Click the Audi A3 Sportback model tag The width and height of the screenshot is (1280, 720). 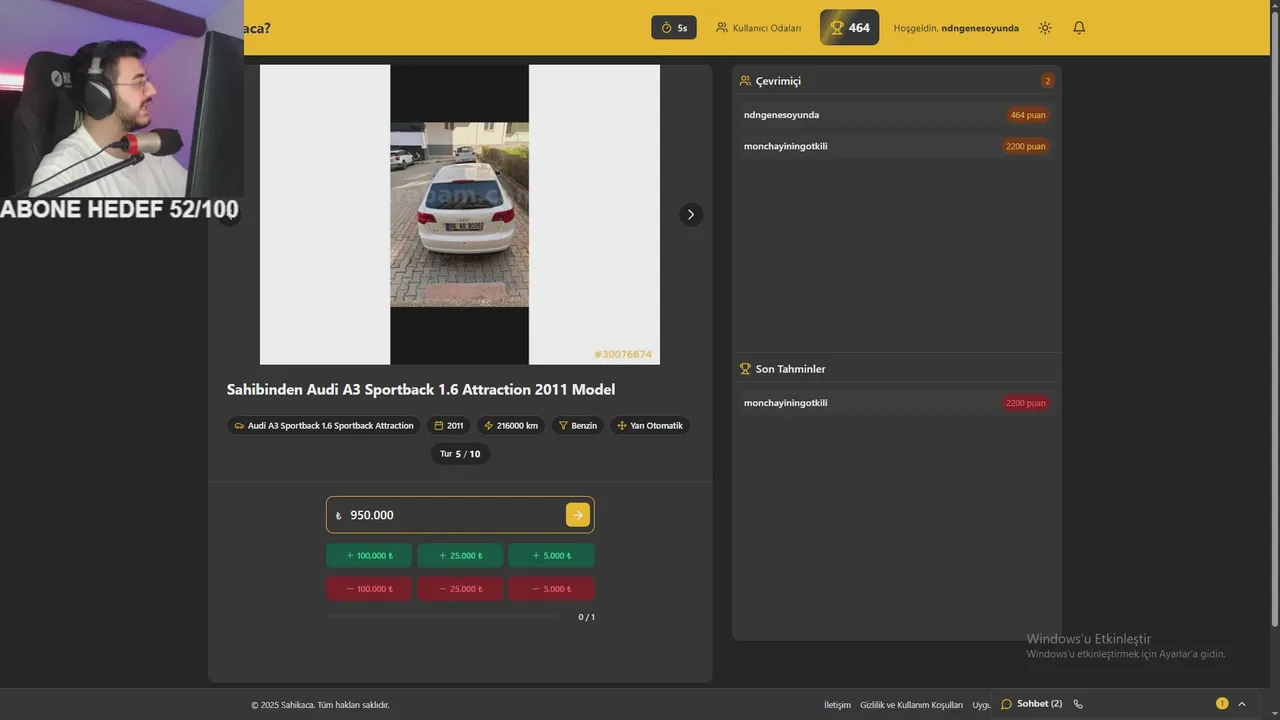point(324,426)
